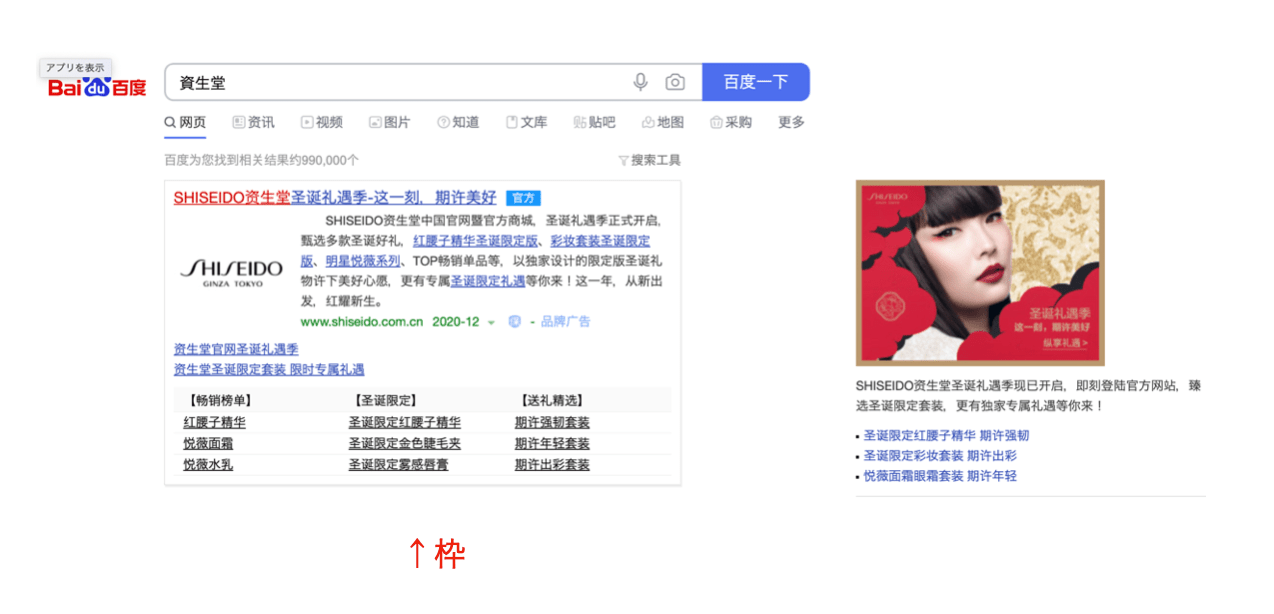The image size is (1274, 614).
Task: Open 彩妆套装圣诞限定版 link
Action: click(x=600, y=241)
